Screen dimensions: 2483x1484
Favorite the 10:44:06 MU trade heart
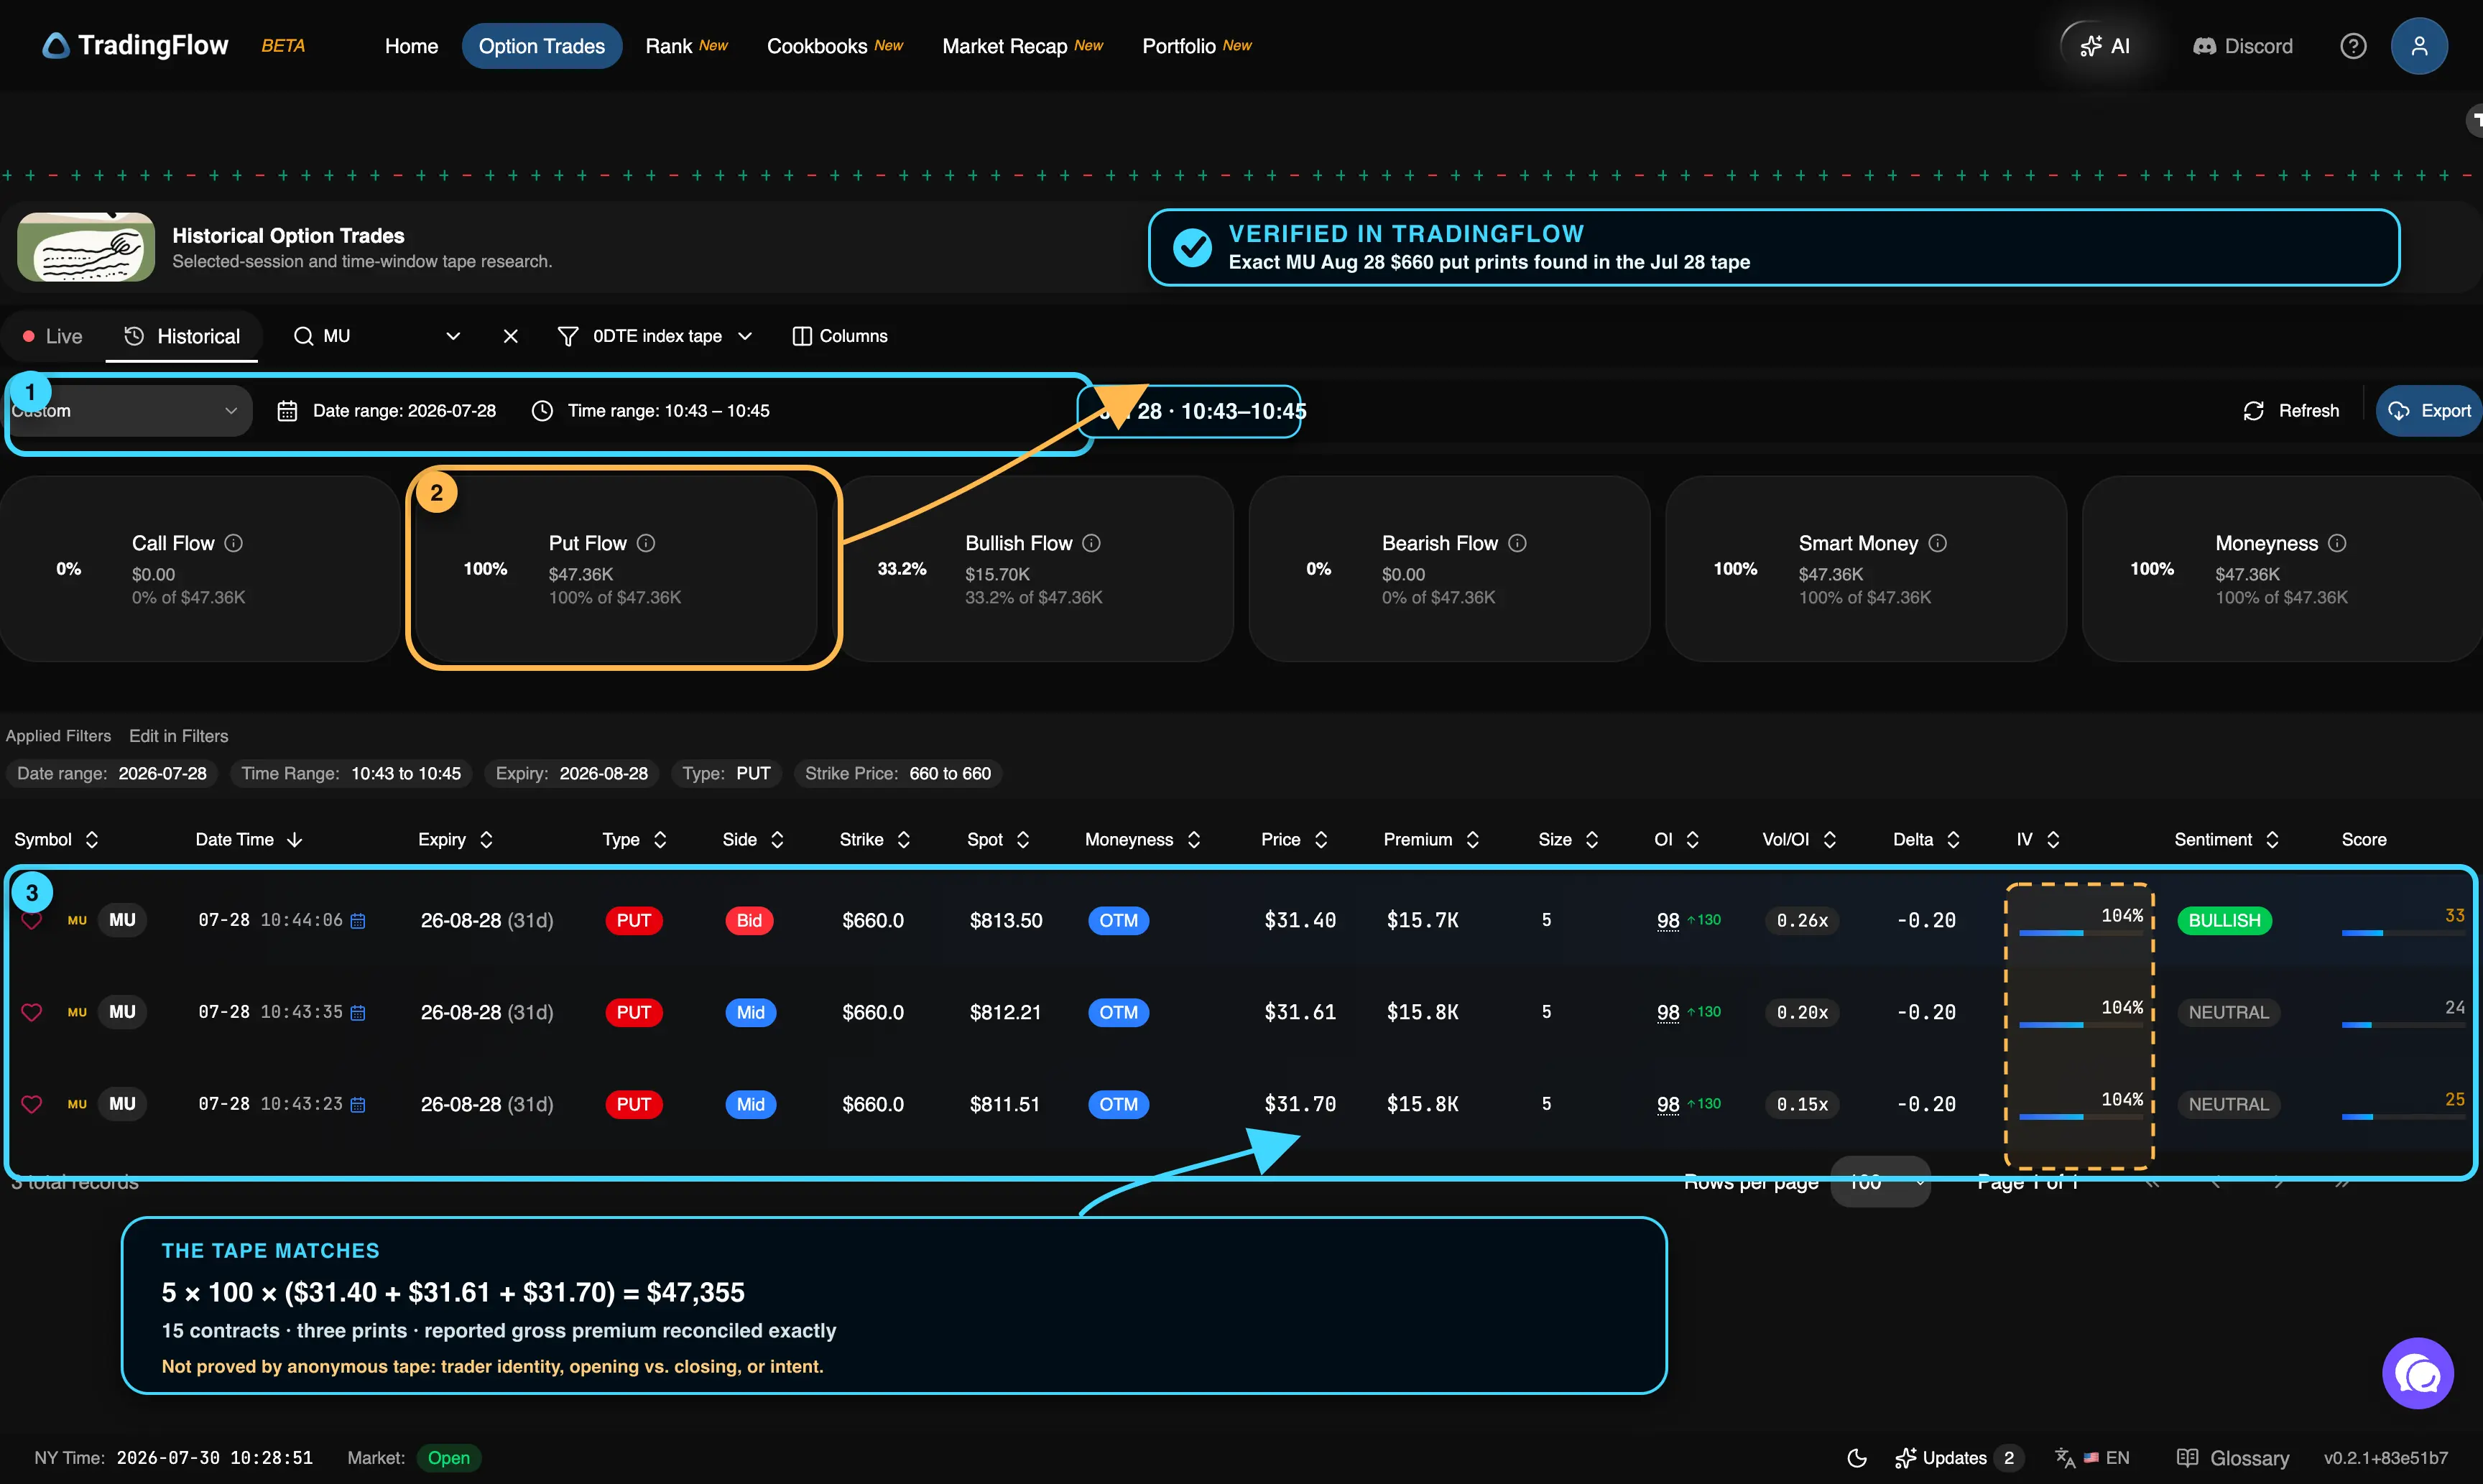click(32, 920)
